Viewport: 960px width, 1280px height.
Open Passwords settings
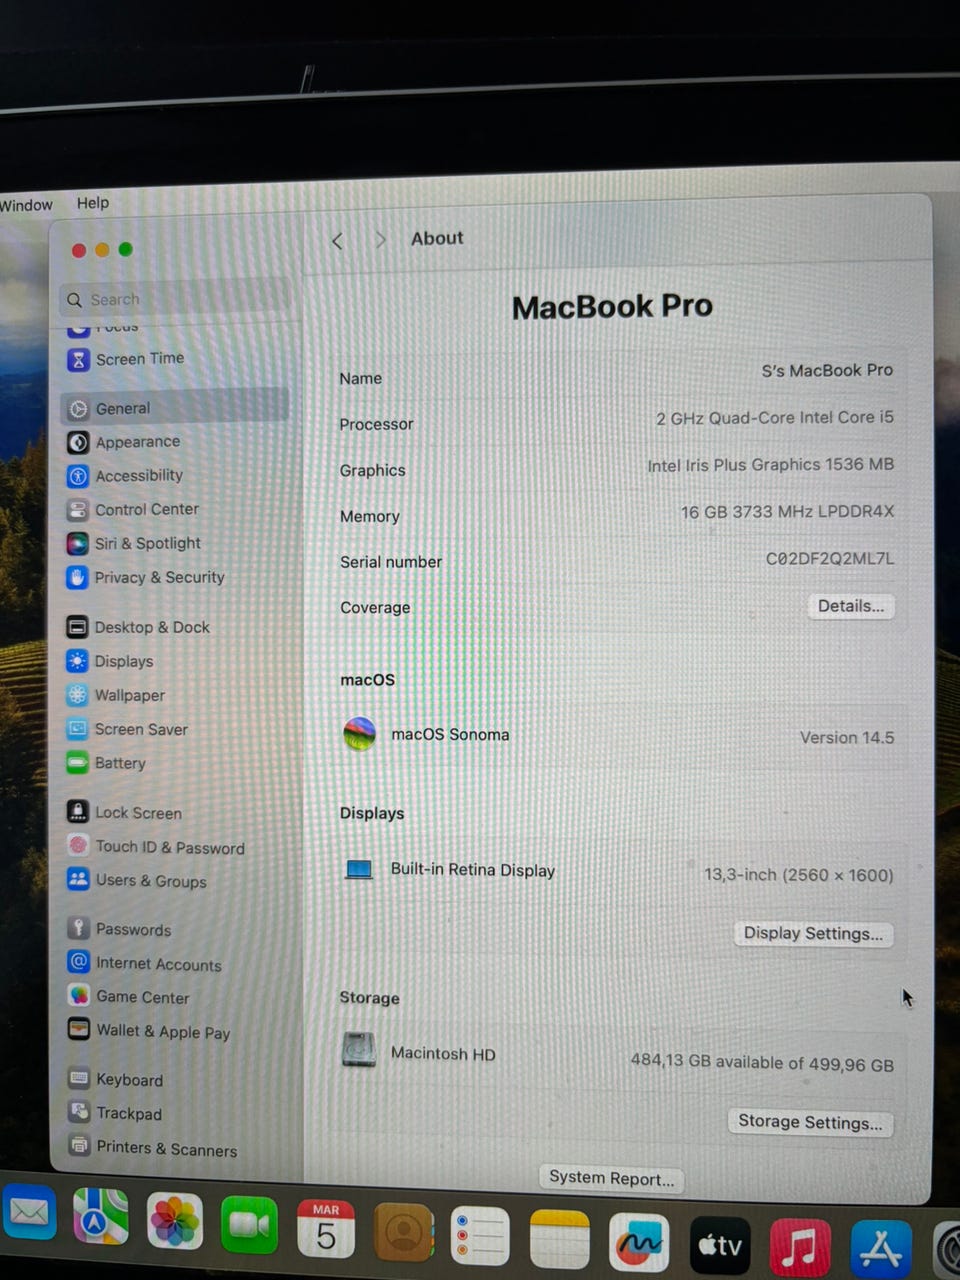pos(119,929)
